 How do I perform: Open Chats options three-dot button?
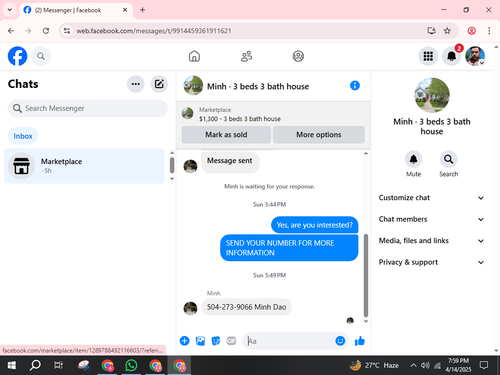point(136,84)
